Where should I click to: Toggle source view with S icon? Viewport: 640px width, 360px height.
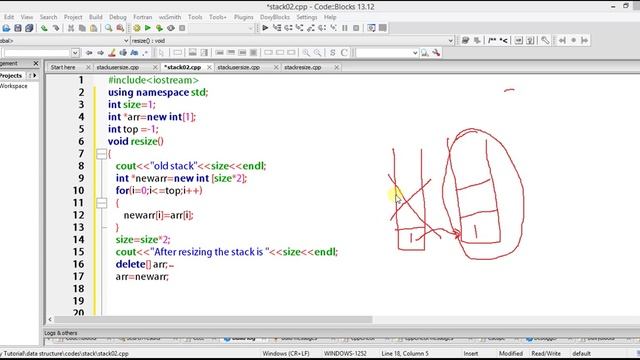point(333,53)
